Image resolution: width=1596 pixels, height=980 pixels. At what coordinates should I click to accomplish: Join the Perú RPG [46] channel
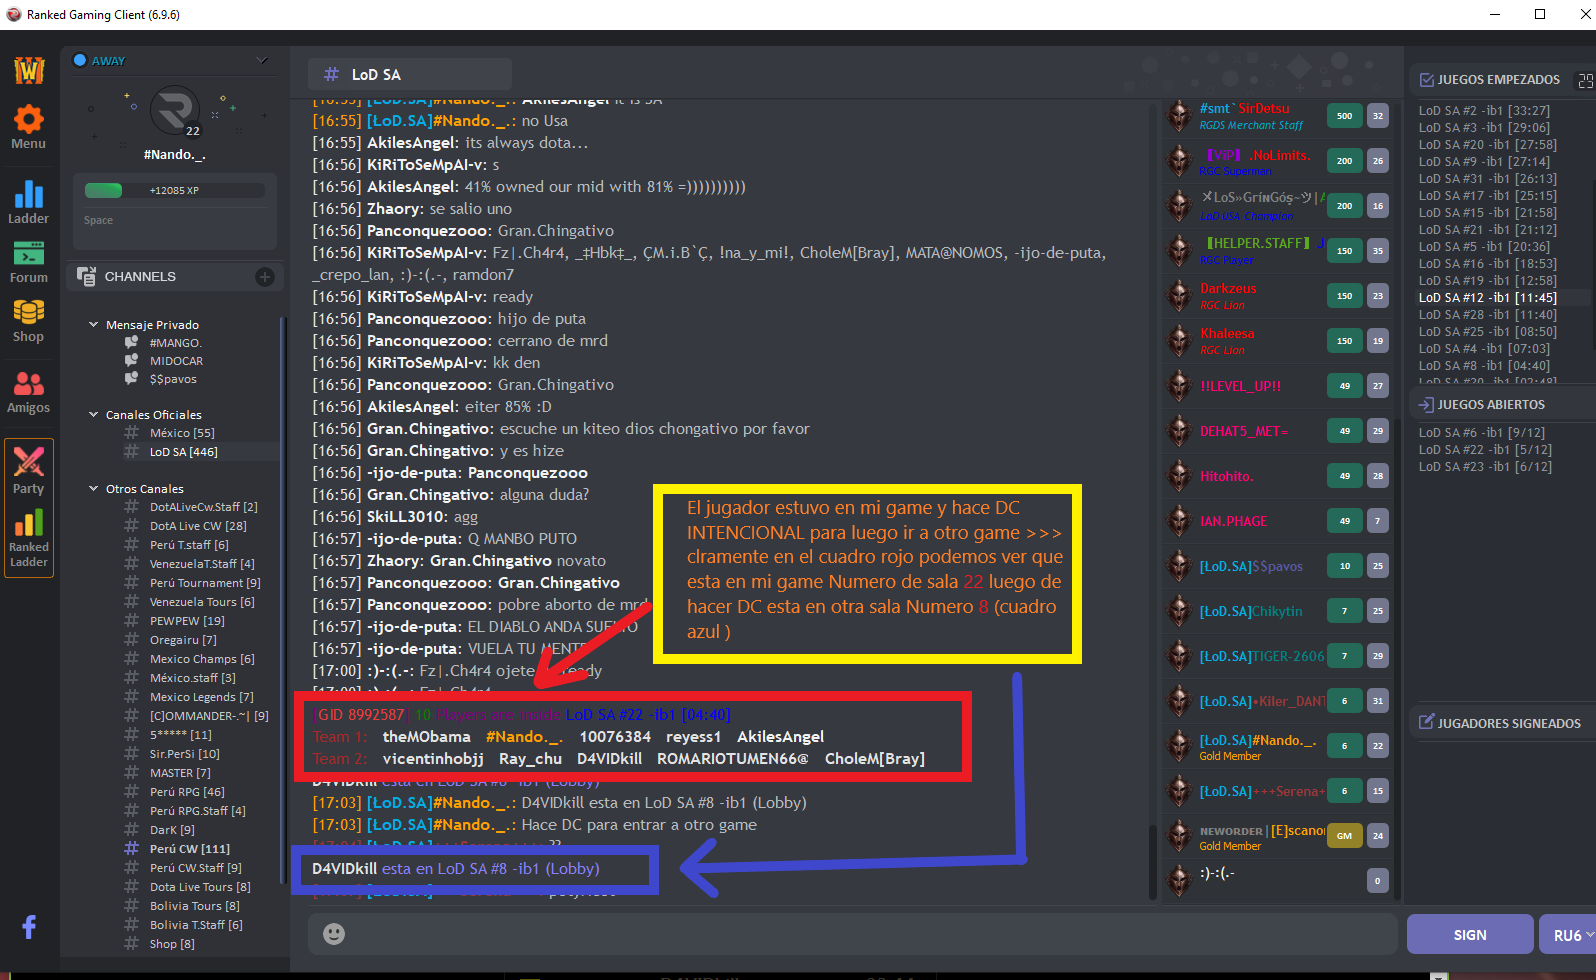pyautogui.click(x=187, y=792)
